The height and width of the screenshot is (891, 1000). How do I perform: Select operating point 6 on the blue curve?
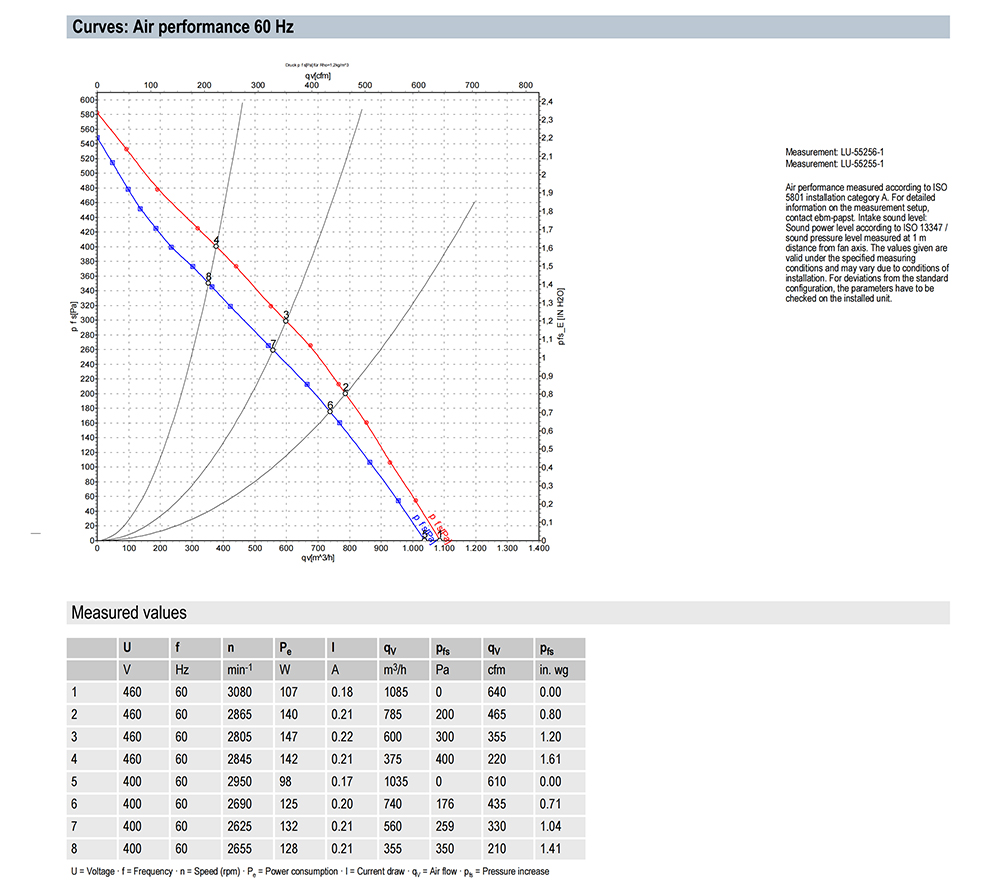tap(329, 411)
